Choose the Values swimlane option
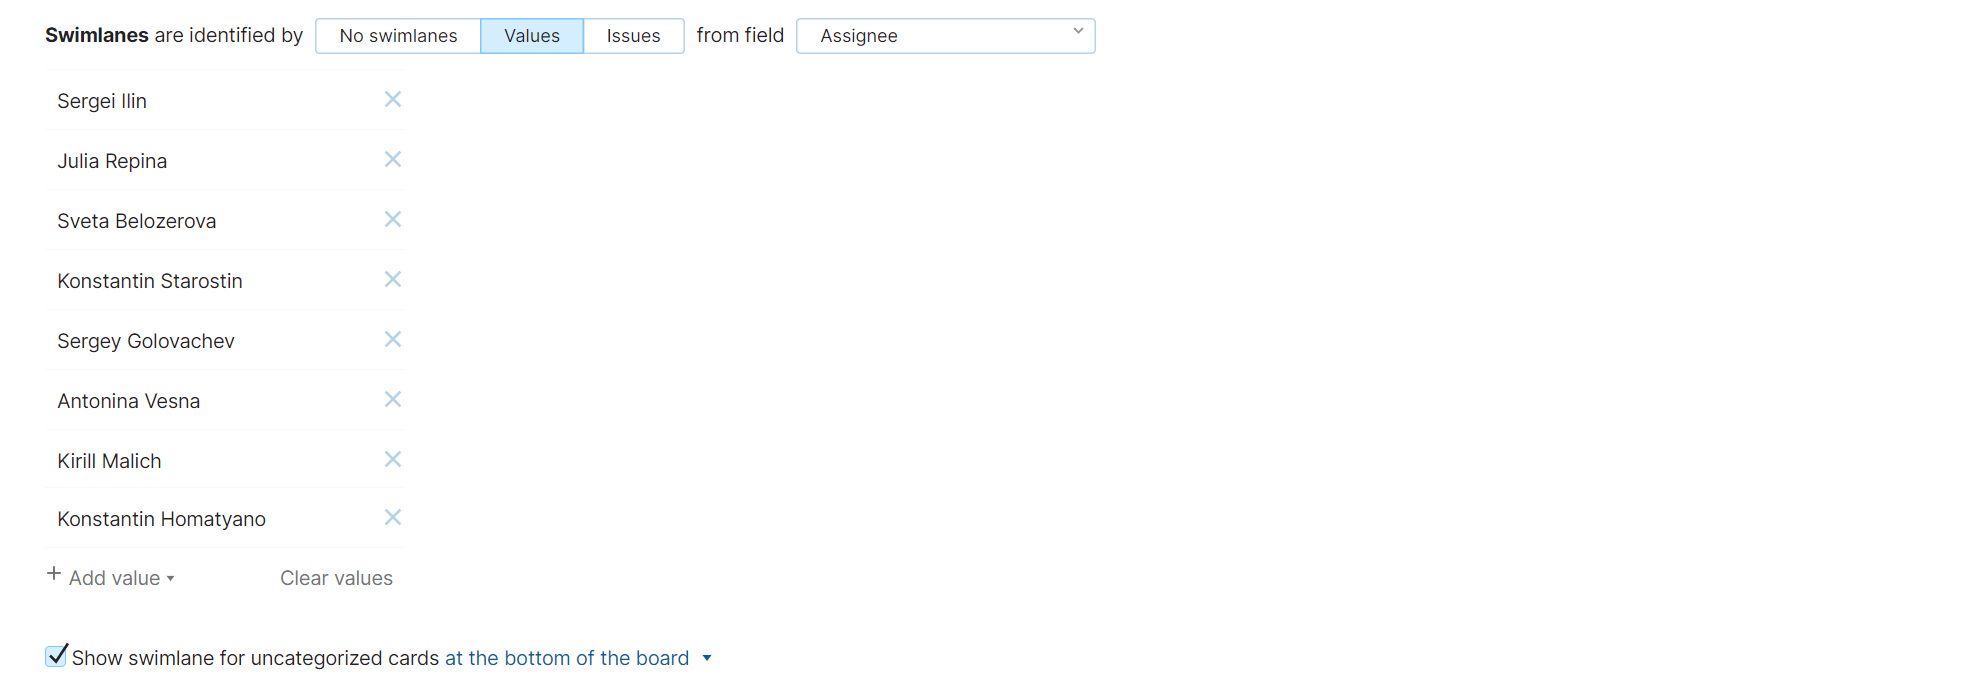Image resolution: width=1983 pixels, height=698 pixels. (x=532, y=36)
